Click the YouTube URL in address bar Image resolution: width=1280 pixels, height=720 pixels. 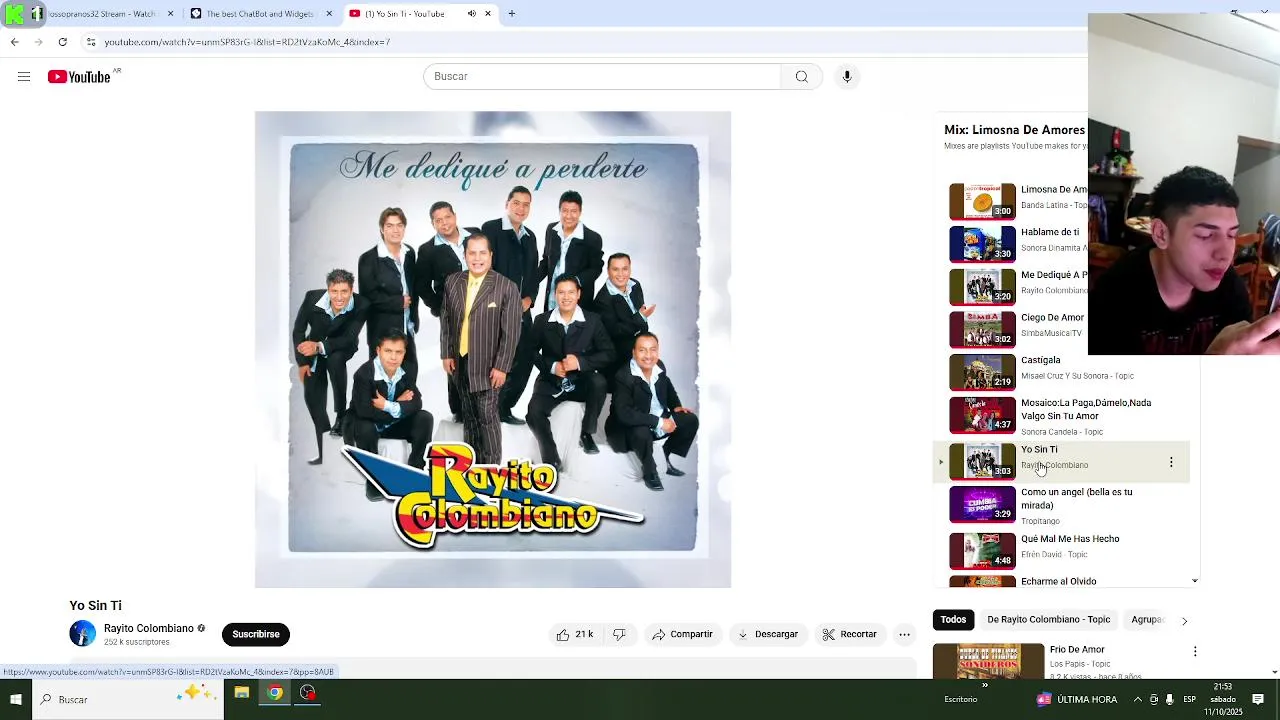(x=247, y=42)
